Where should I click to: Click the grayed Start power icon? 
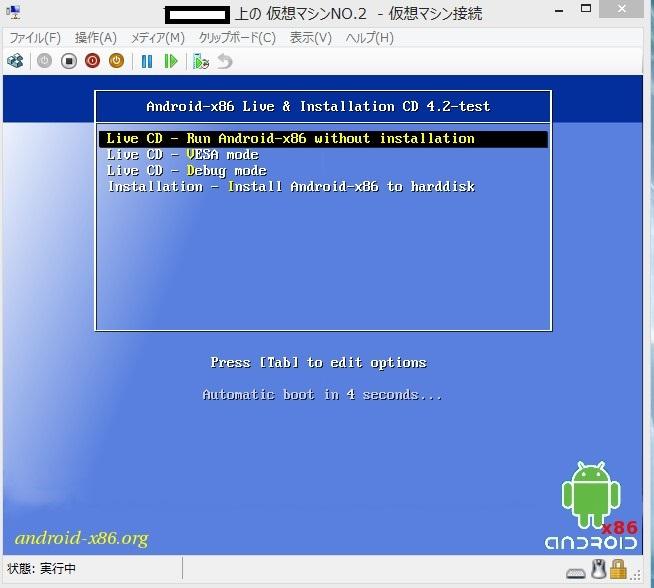pyautogui.click(x=44, y=61)
